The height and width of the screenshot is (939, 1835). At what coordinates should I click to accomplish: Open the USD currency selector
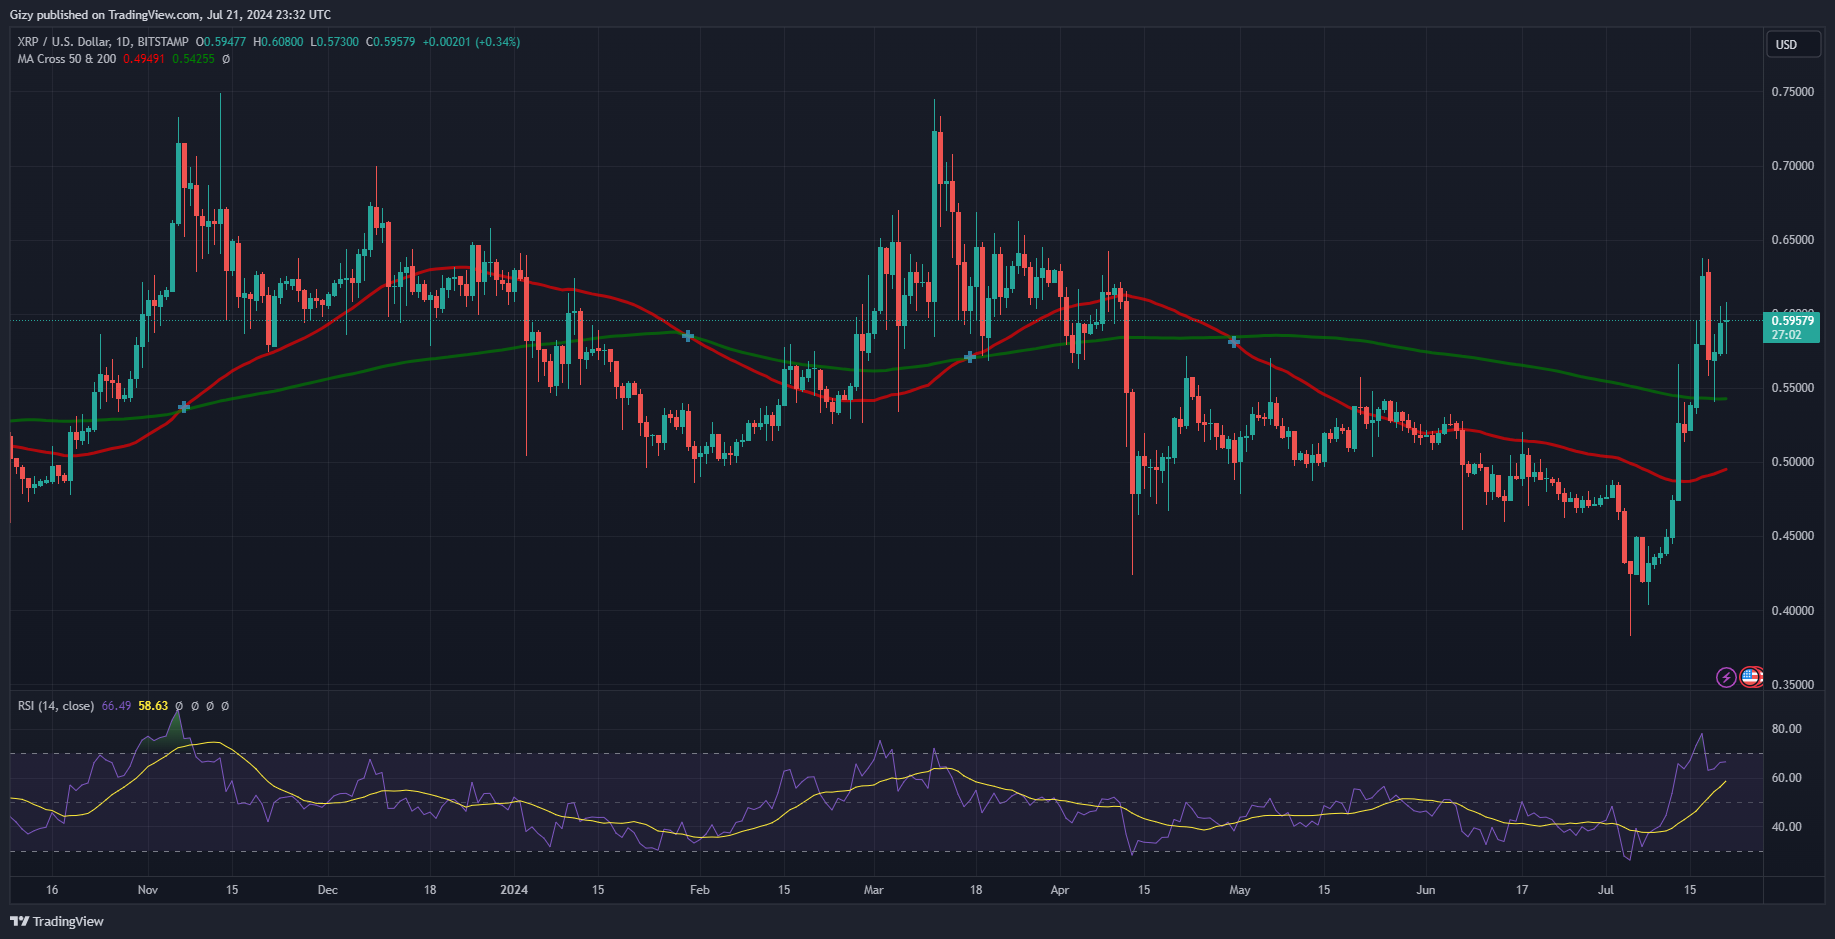(x=1793, y=45)
